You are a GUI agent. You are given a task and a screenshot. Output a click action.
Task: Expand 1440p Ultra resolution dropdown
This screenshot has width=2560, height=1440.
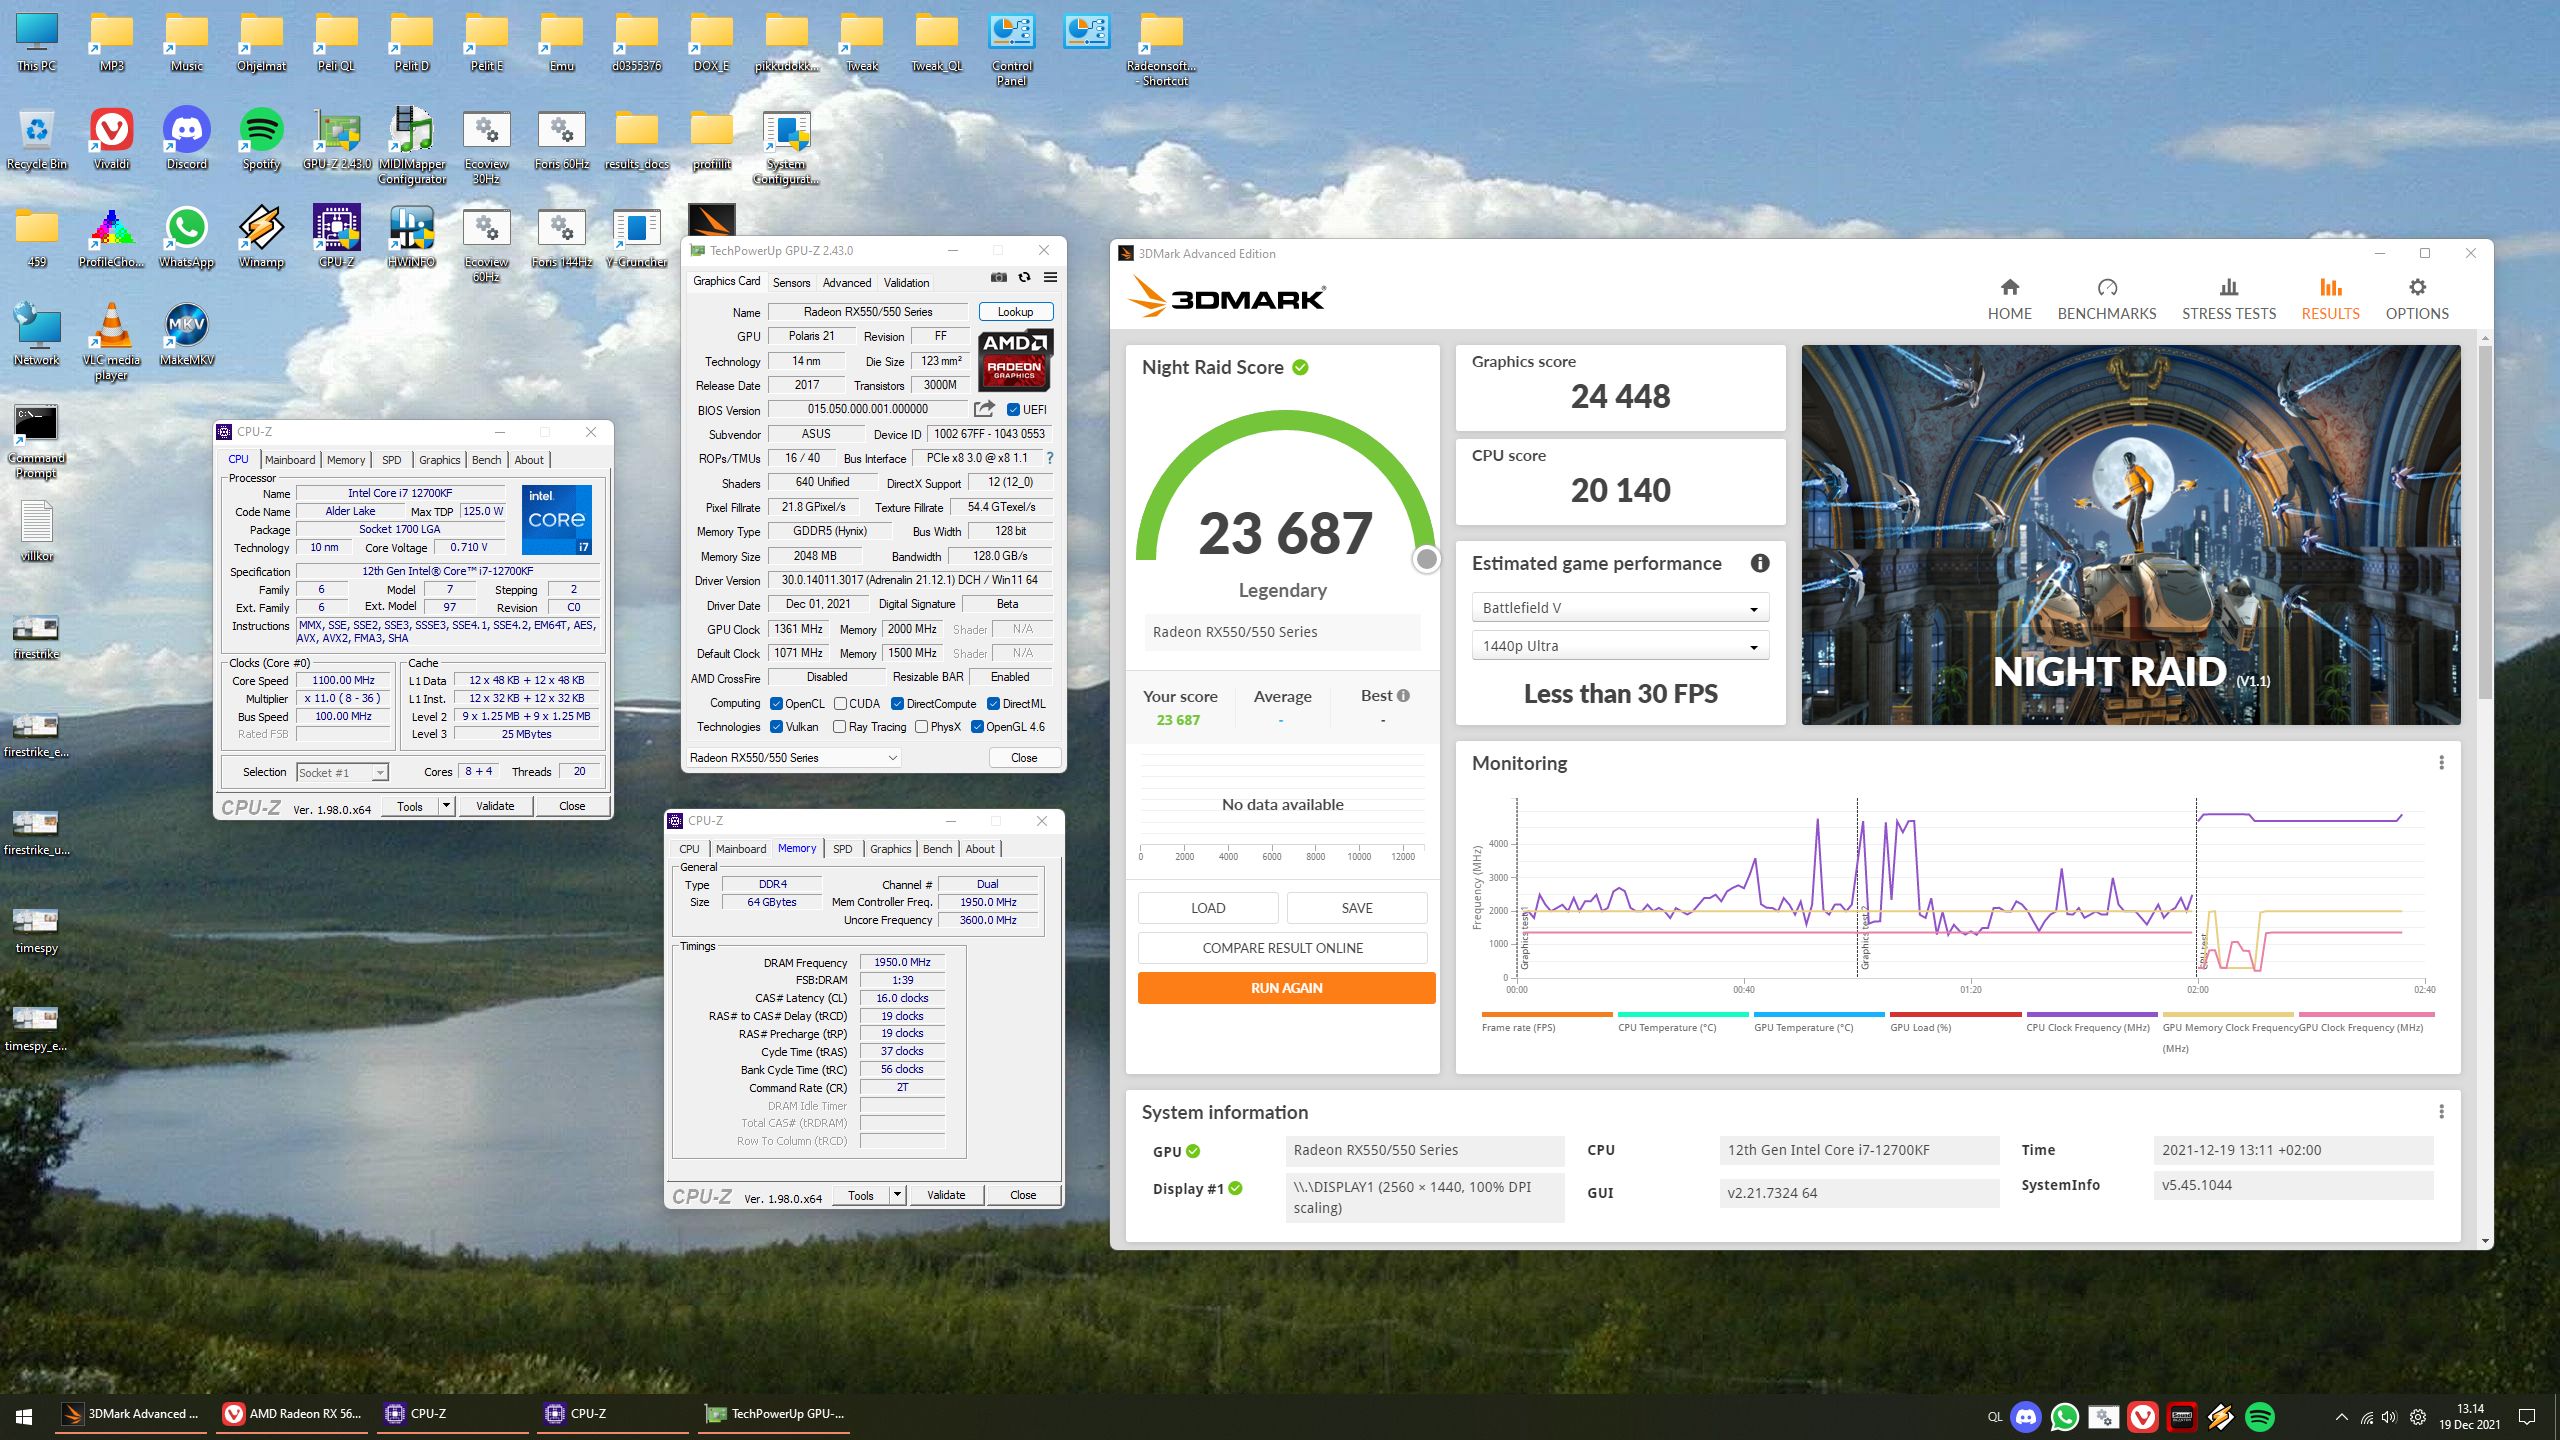point(1619,646)
